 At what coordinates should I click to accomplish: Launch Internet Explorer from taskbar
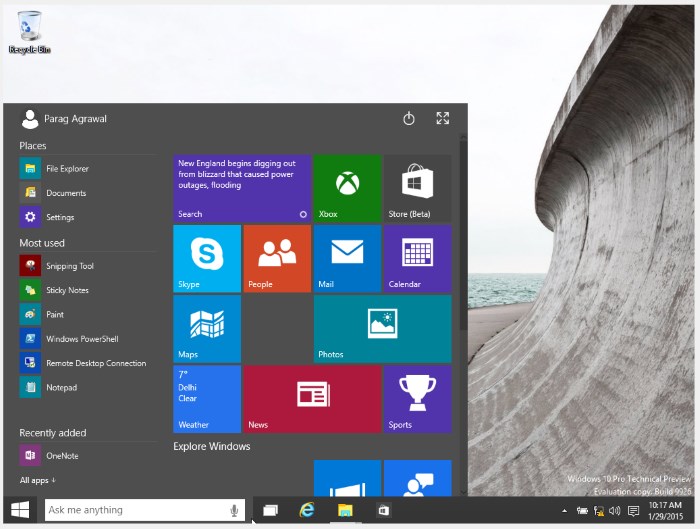tap(307, 510)
